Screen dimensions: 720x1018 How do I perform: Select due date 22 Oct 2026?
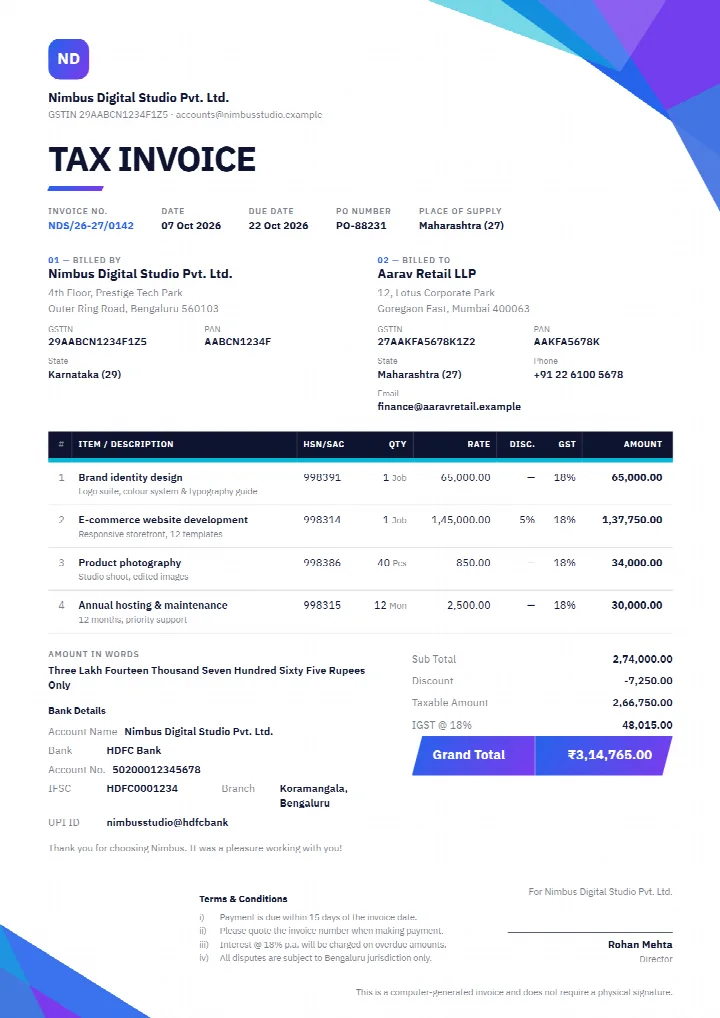point(278,226)
